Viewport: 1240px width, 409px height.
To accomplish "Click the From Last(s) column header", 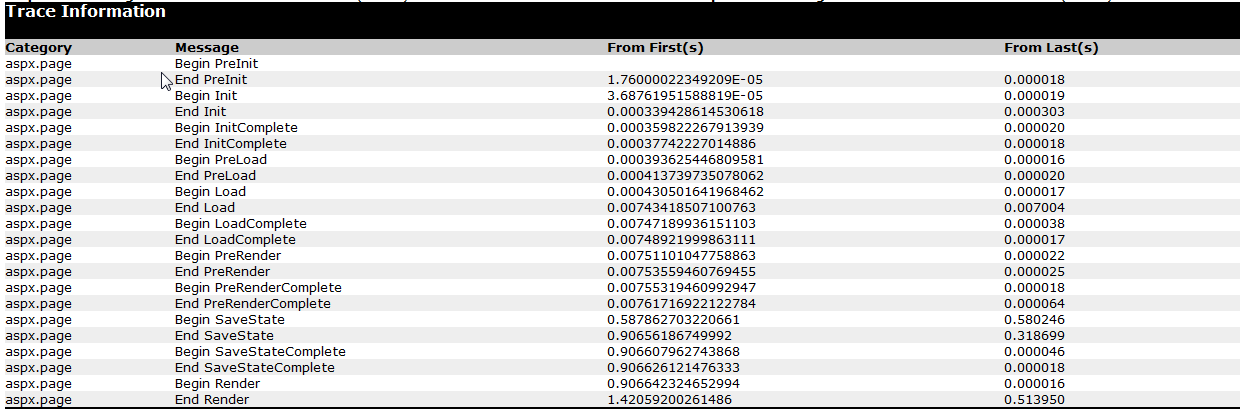I will coord(1052,47).
